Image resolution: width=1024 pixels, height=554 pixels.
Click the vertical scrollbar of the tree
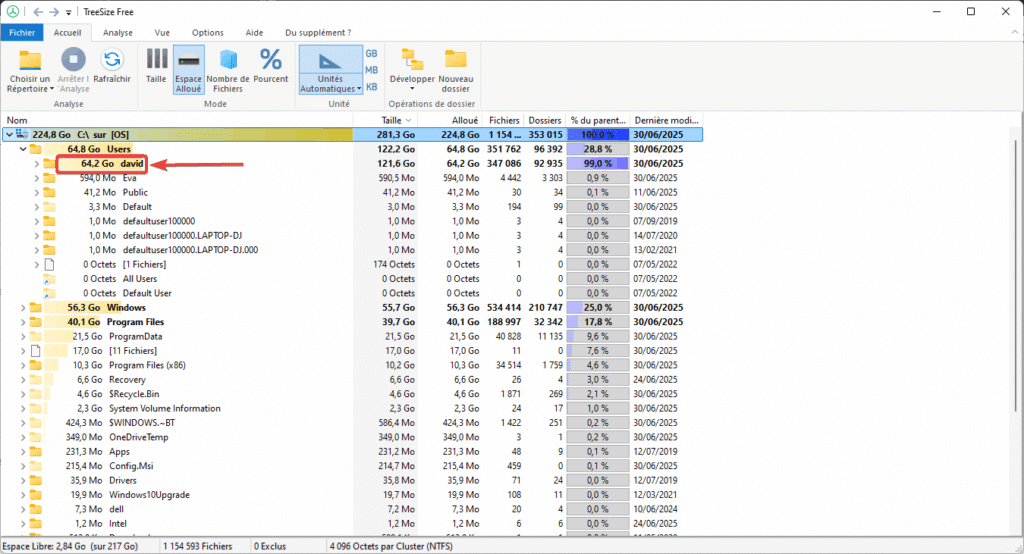[1017, 274]
